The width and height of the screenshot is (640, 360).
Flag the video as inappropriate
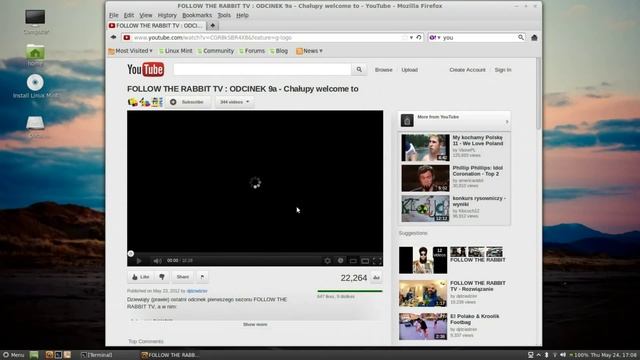202,277
